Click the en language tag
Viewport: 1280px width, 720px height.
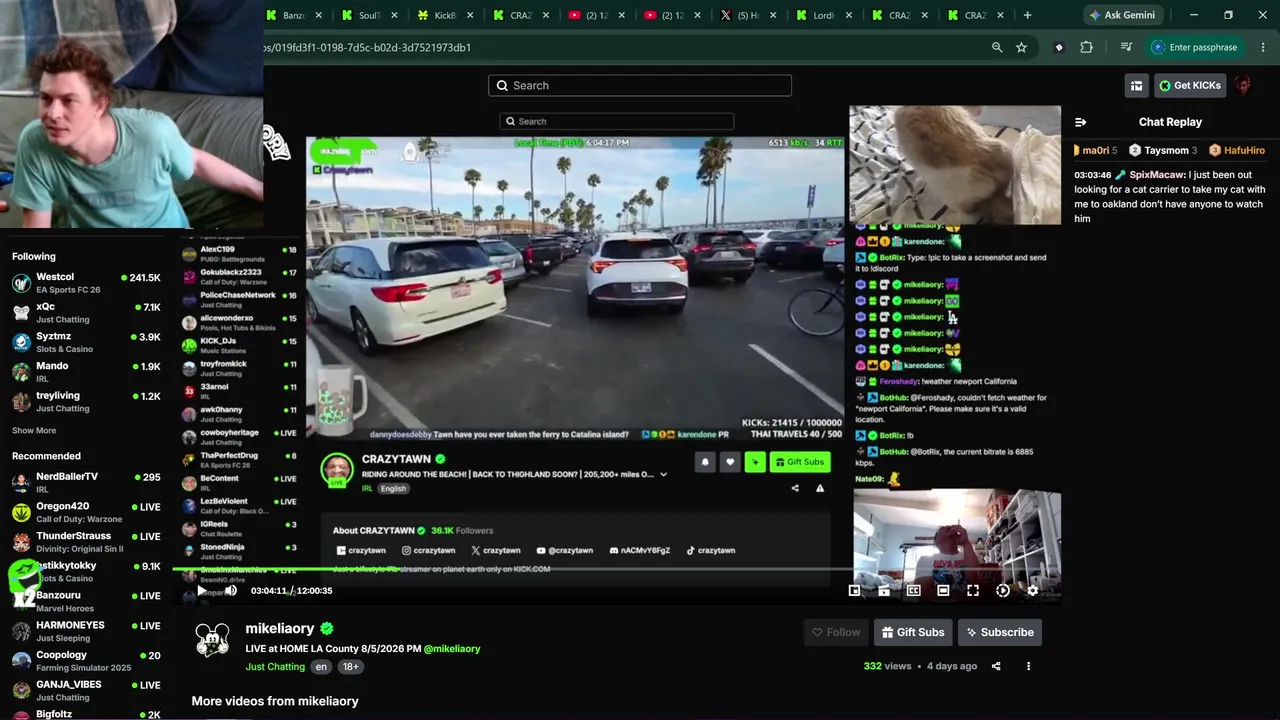coord(321,667)
